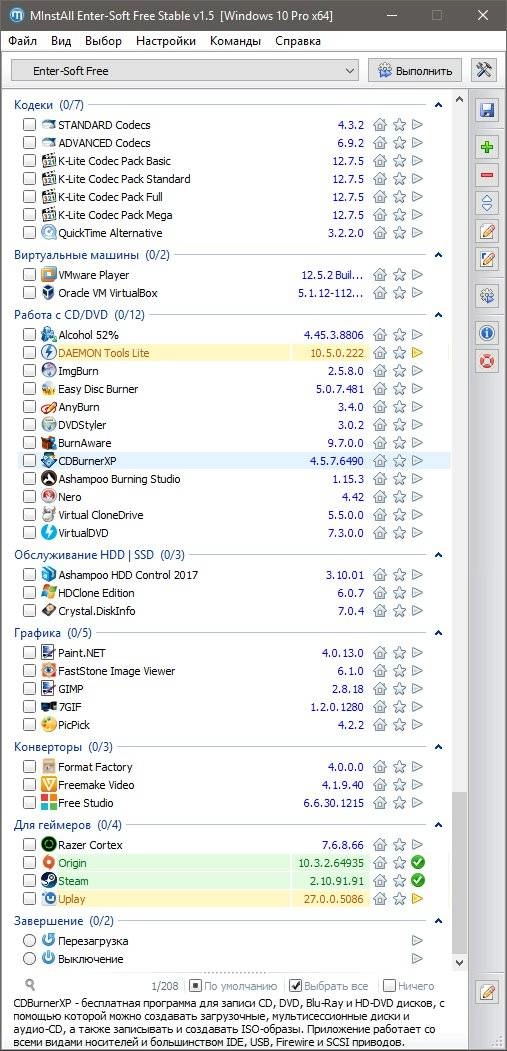
Task: Click the gear settings icon in sidebar
Action: tap(487, 295)
